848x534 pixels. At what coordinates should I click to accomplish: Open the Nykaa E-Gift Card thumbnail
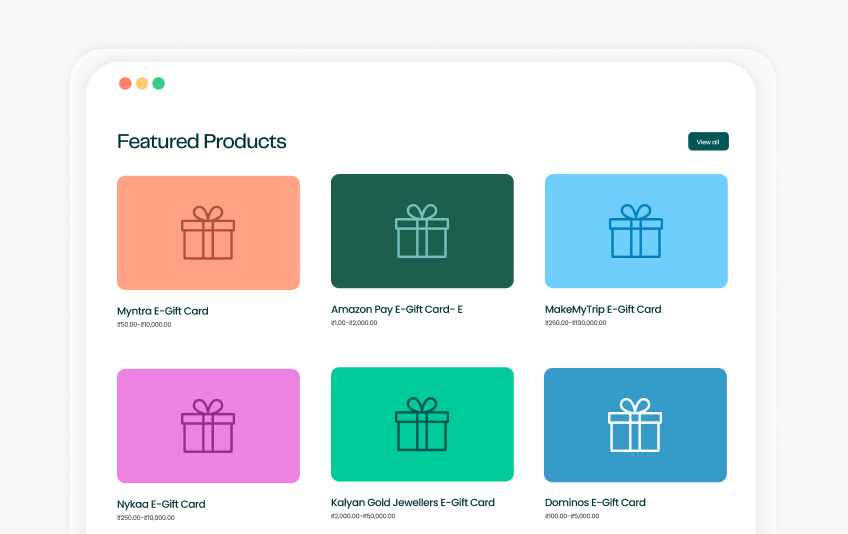coord(208,426)
